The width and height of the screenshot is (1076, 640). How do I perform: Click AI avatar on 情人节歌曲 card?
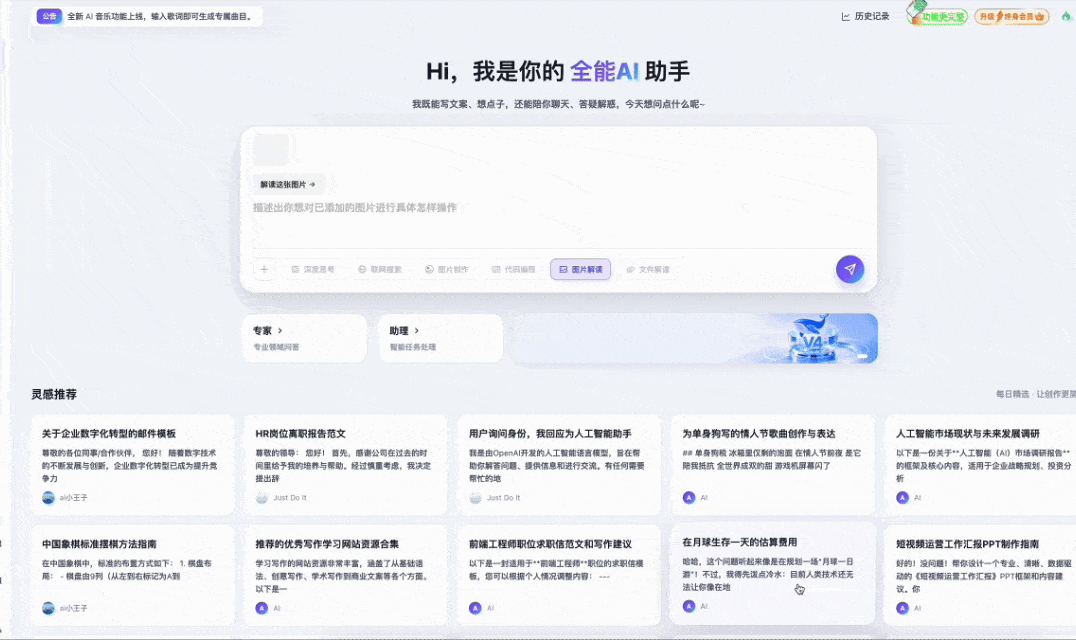click(689, 497)
